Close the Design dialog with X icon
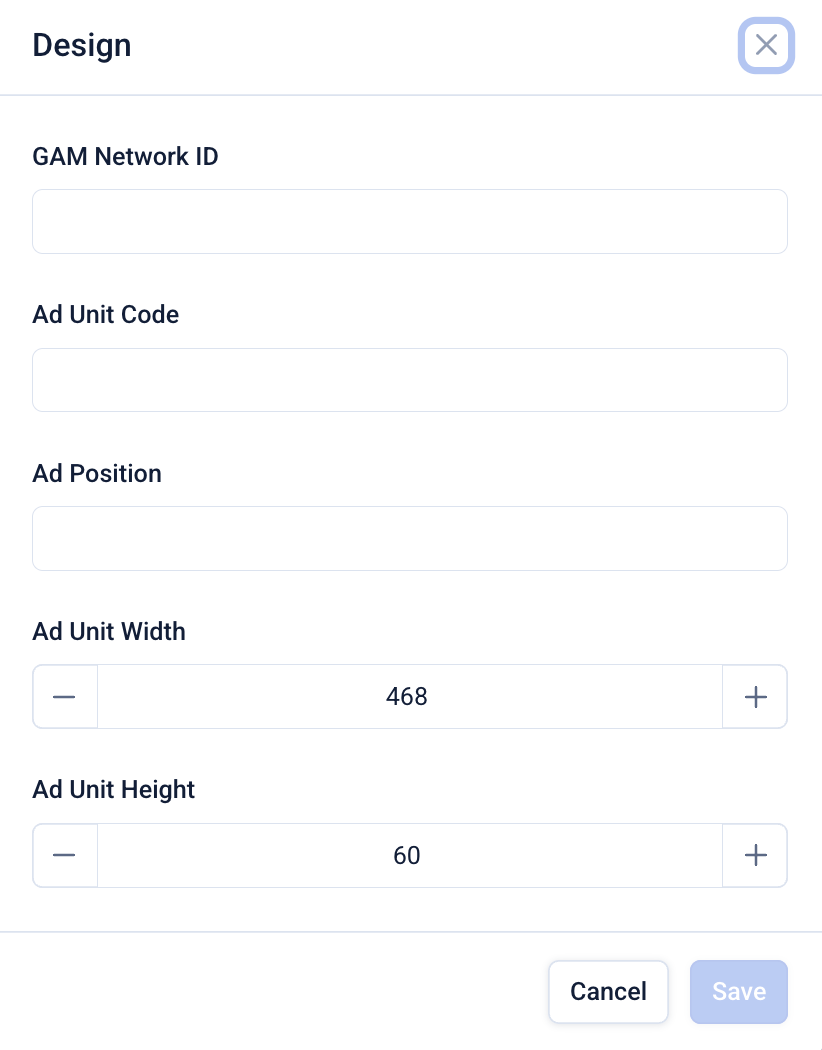Screen dimensions: 822x1050 [x=766, y=45]
